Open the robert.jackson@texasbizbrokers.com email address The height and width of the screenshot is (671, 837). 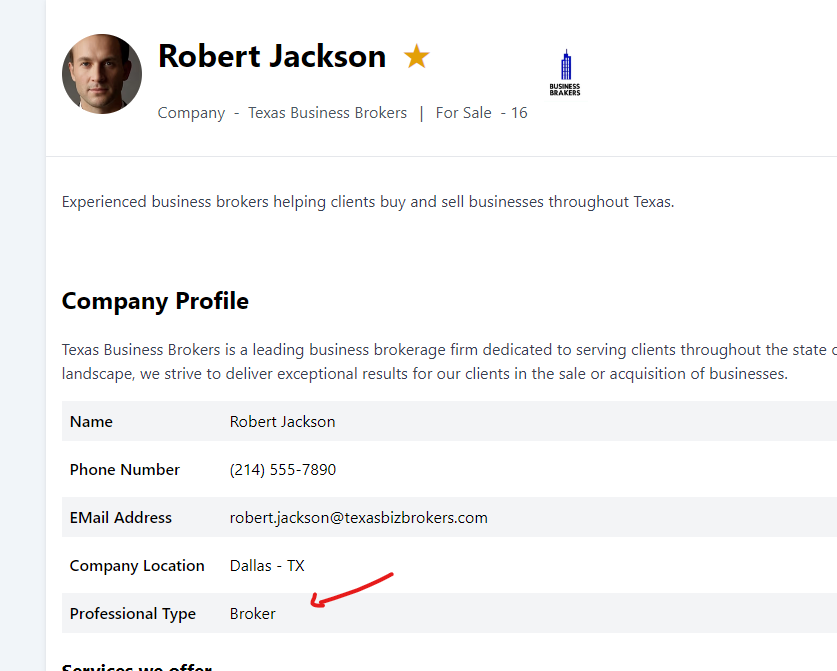[x=358, y=518]
